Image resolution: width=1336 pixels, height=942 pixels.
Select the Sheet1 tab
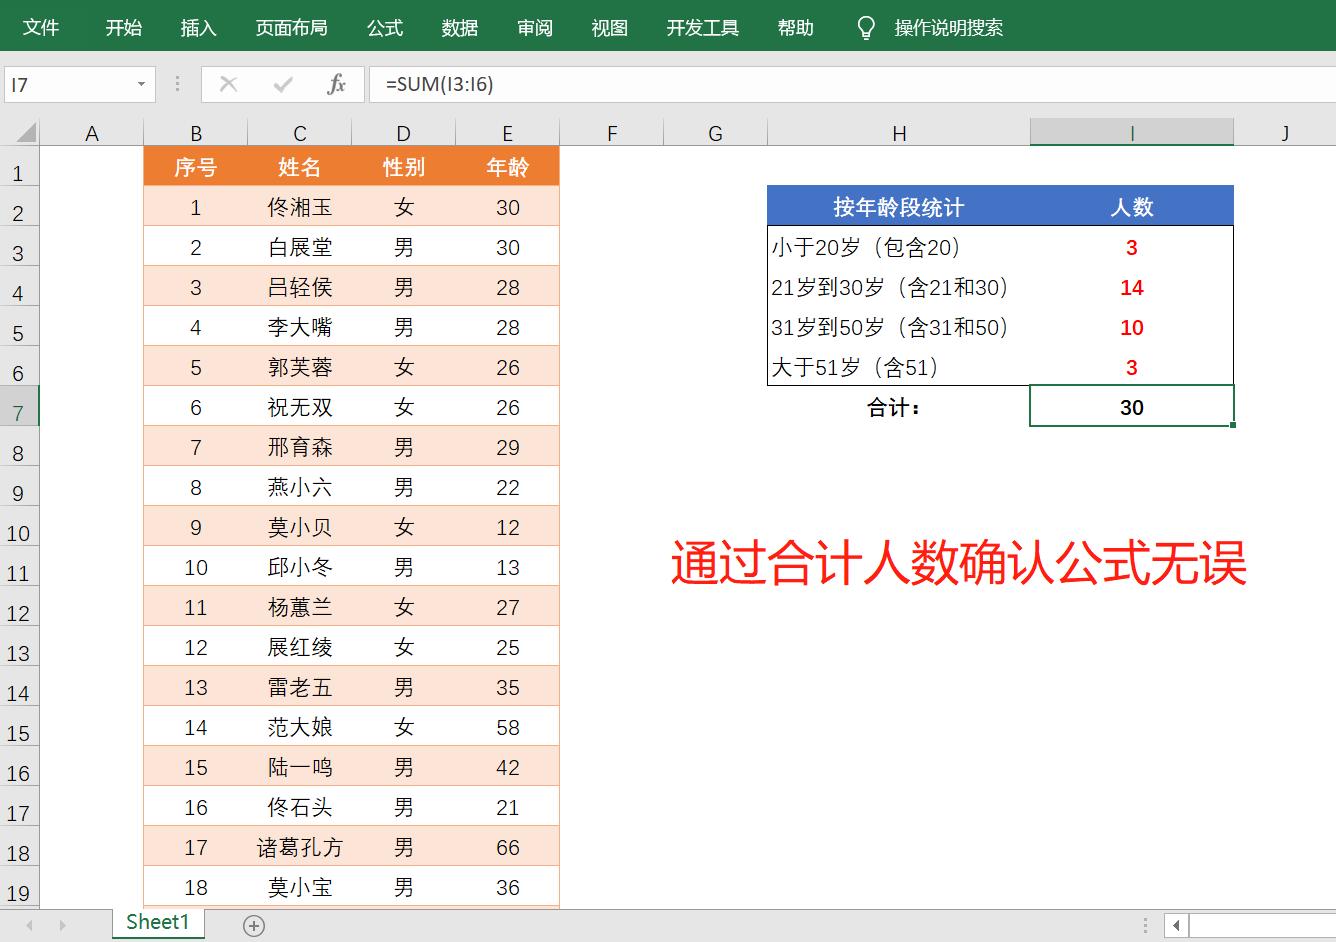tap(156, 922)
